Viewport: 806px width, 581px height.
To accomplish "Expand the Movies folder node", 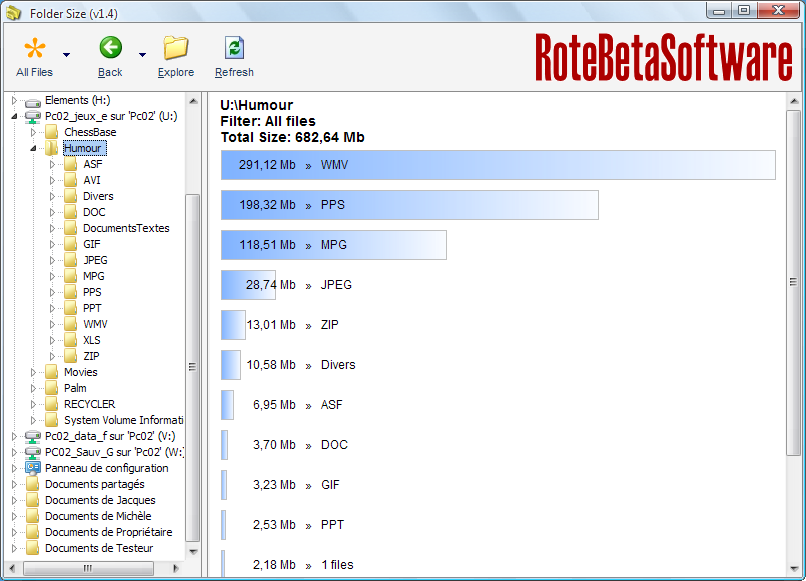I will pyautogui.click(x=33, y=372).
